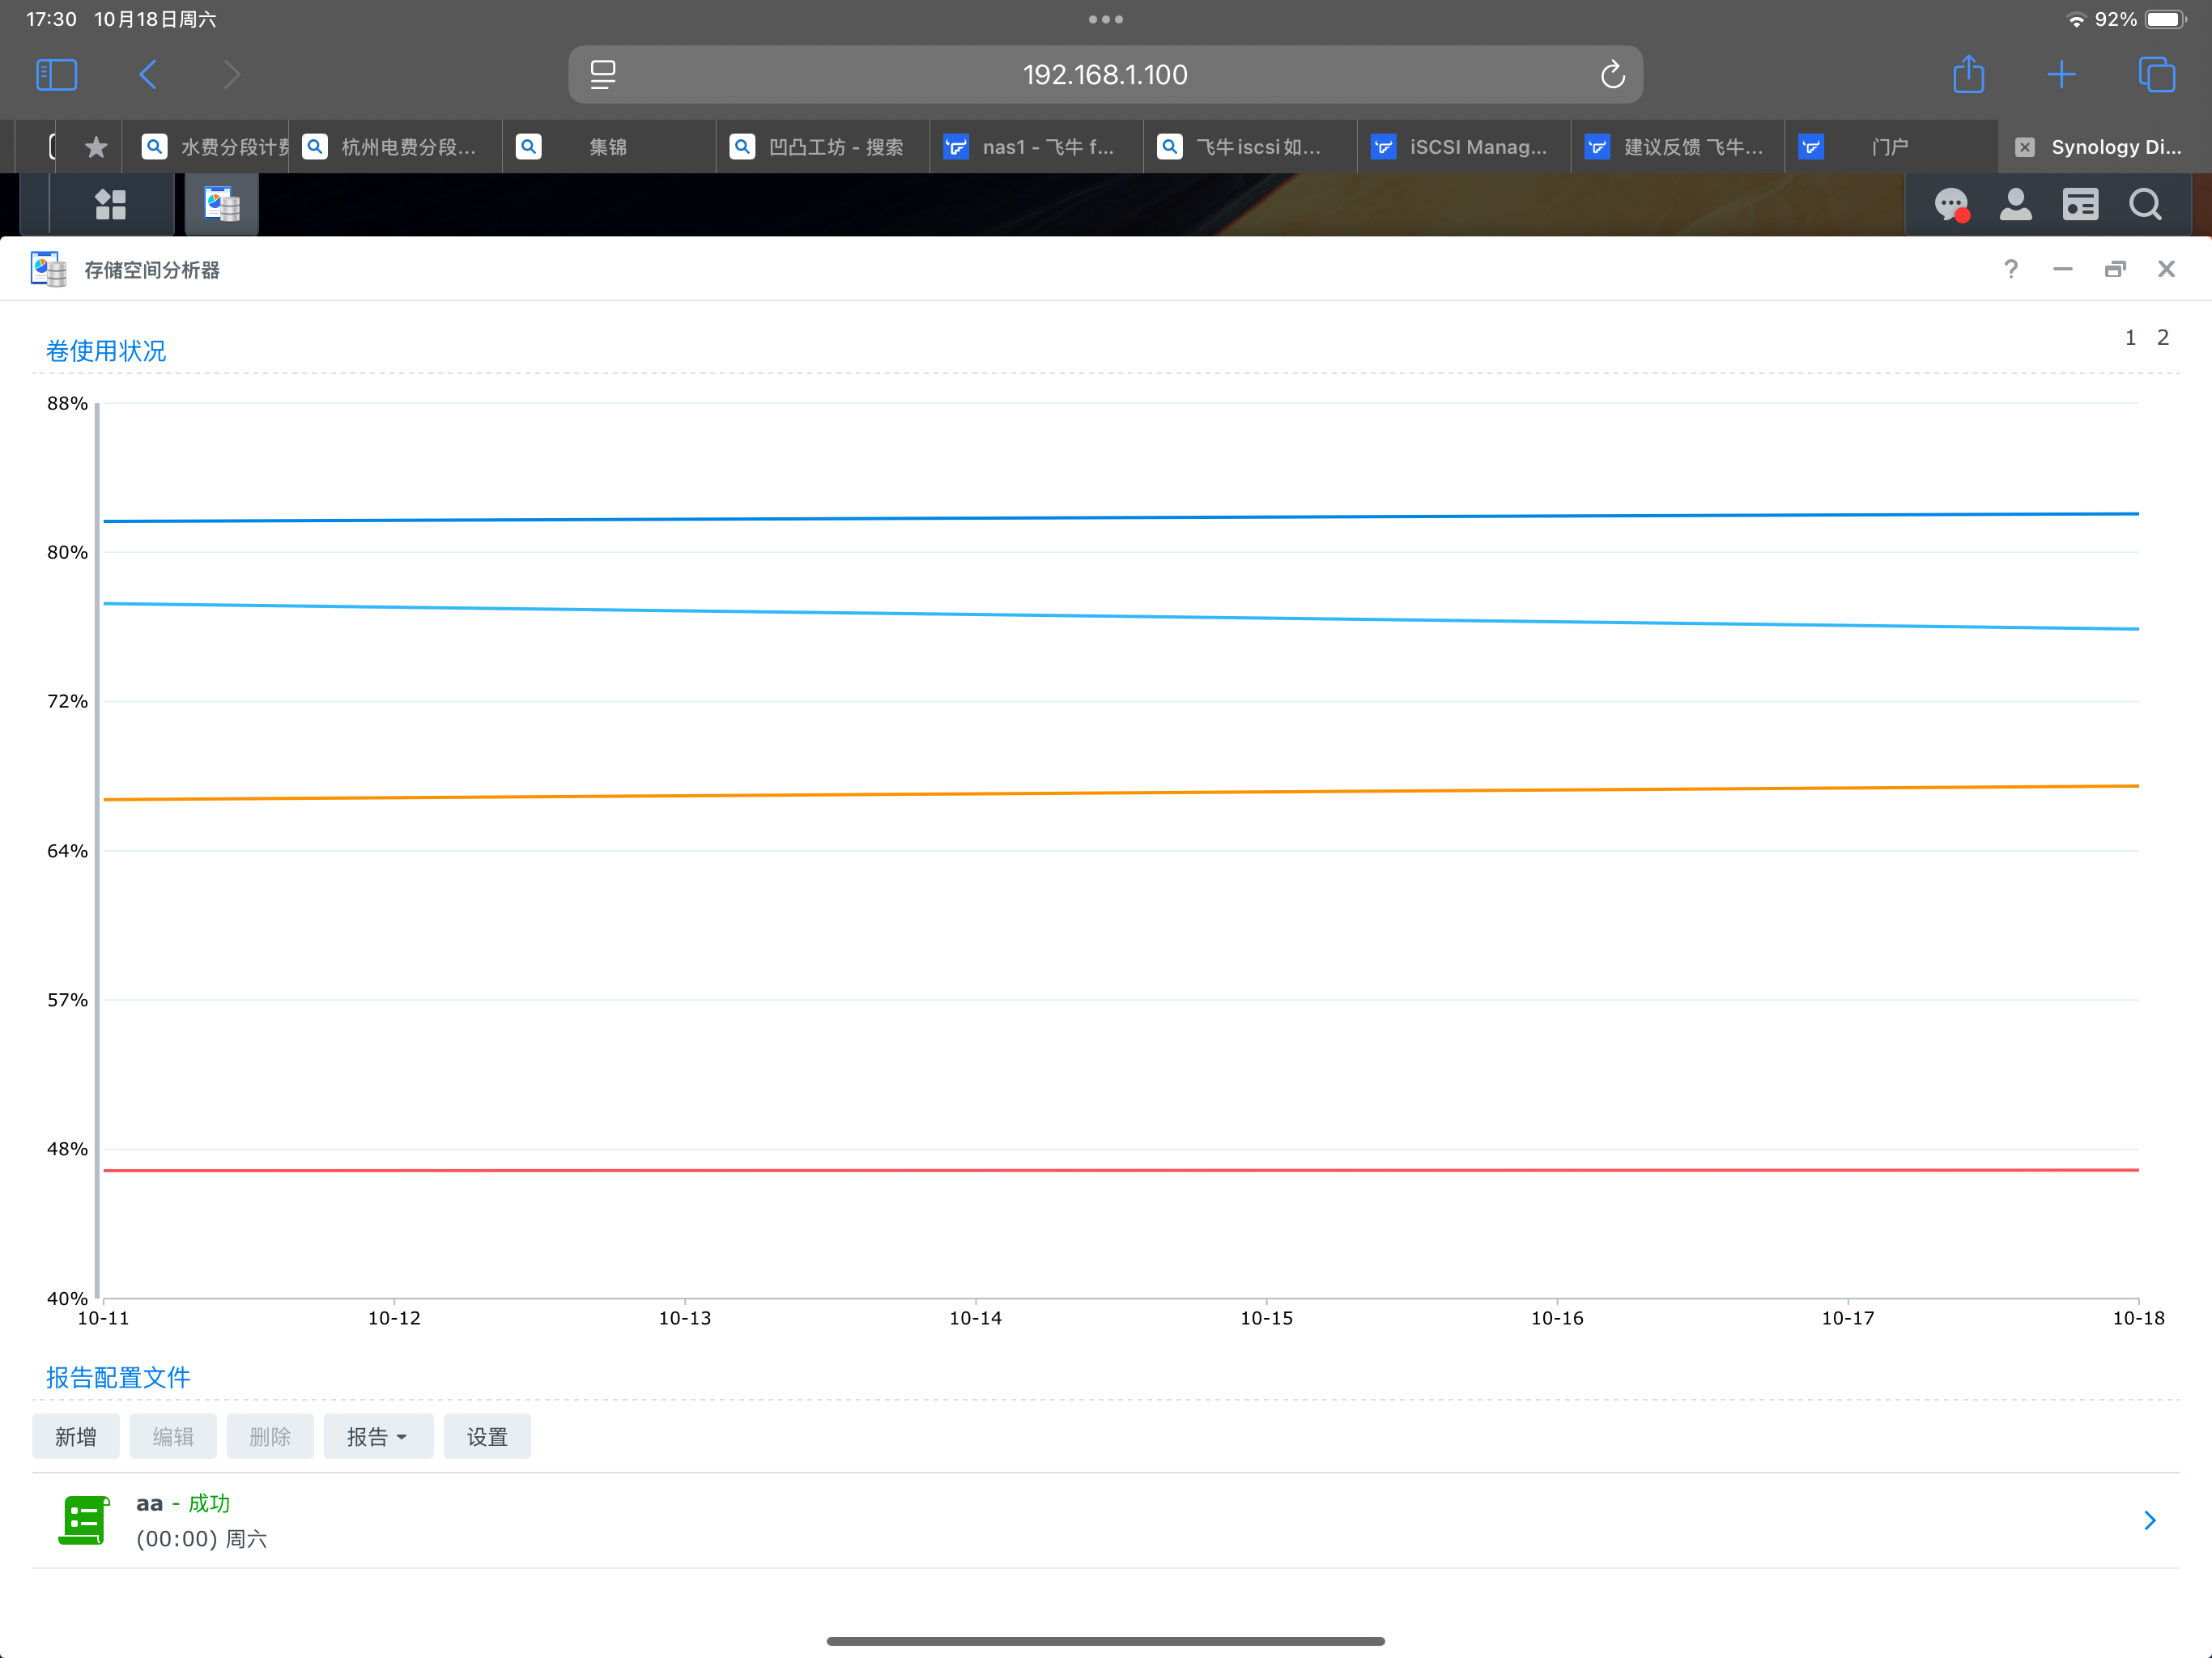Image resolution: width=2212 pixels, height=1658 pixels.
Task: Click the 设置 button
Action: [x=487, y=1437]
